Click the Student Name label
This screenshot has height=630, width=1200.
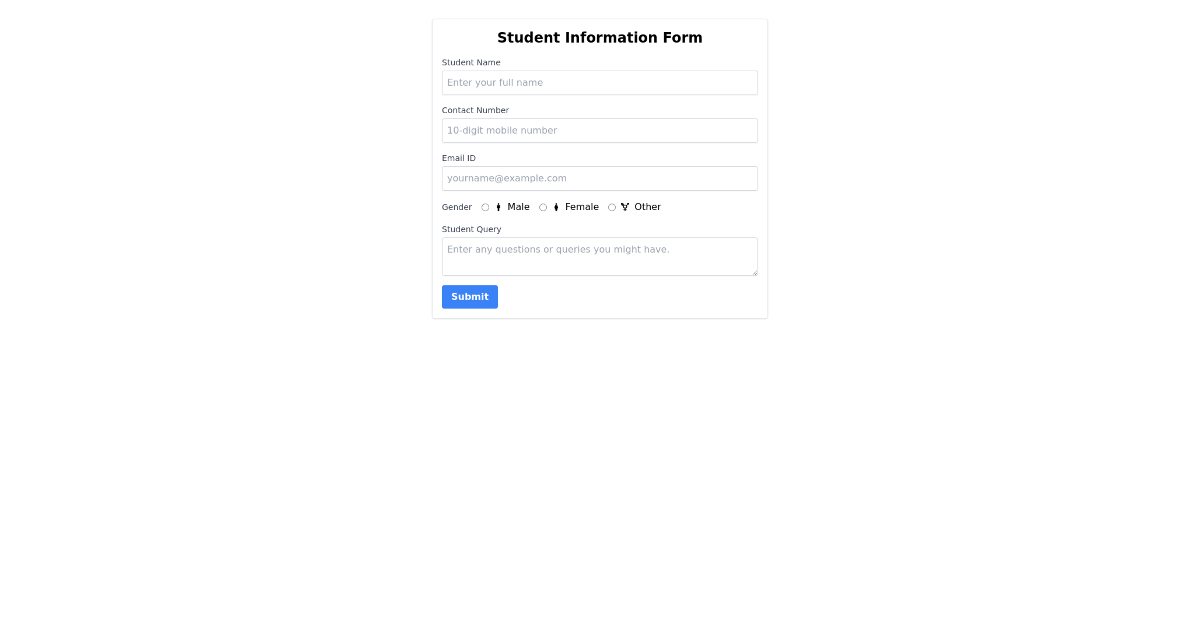[471, 62]
